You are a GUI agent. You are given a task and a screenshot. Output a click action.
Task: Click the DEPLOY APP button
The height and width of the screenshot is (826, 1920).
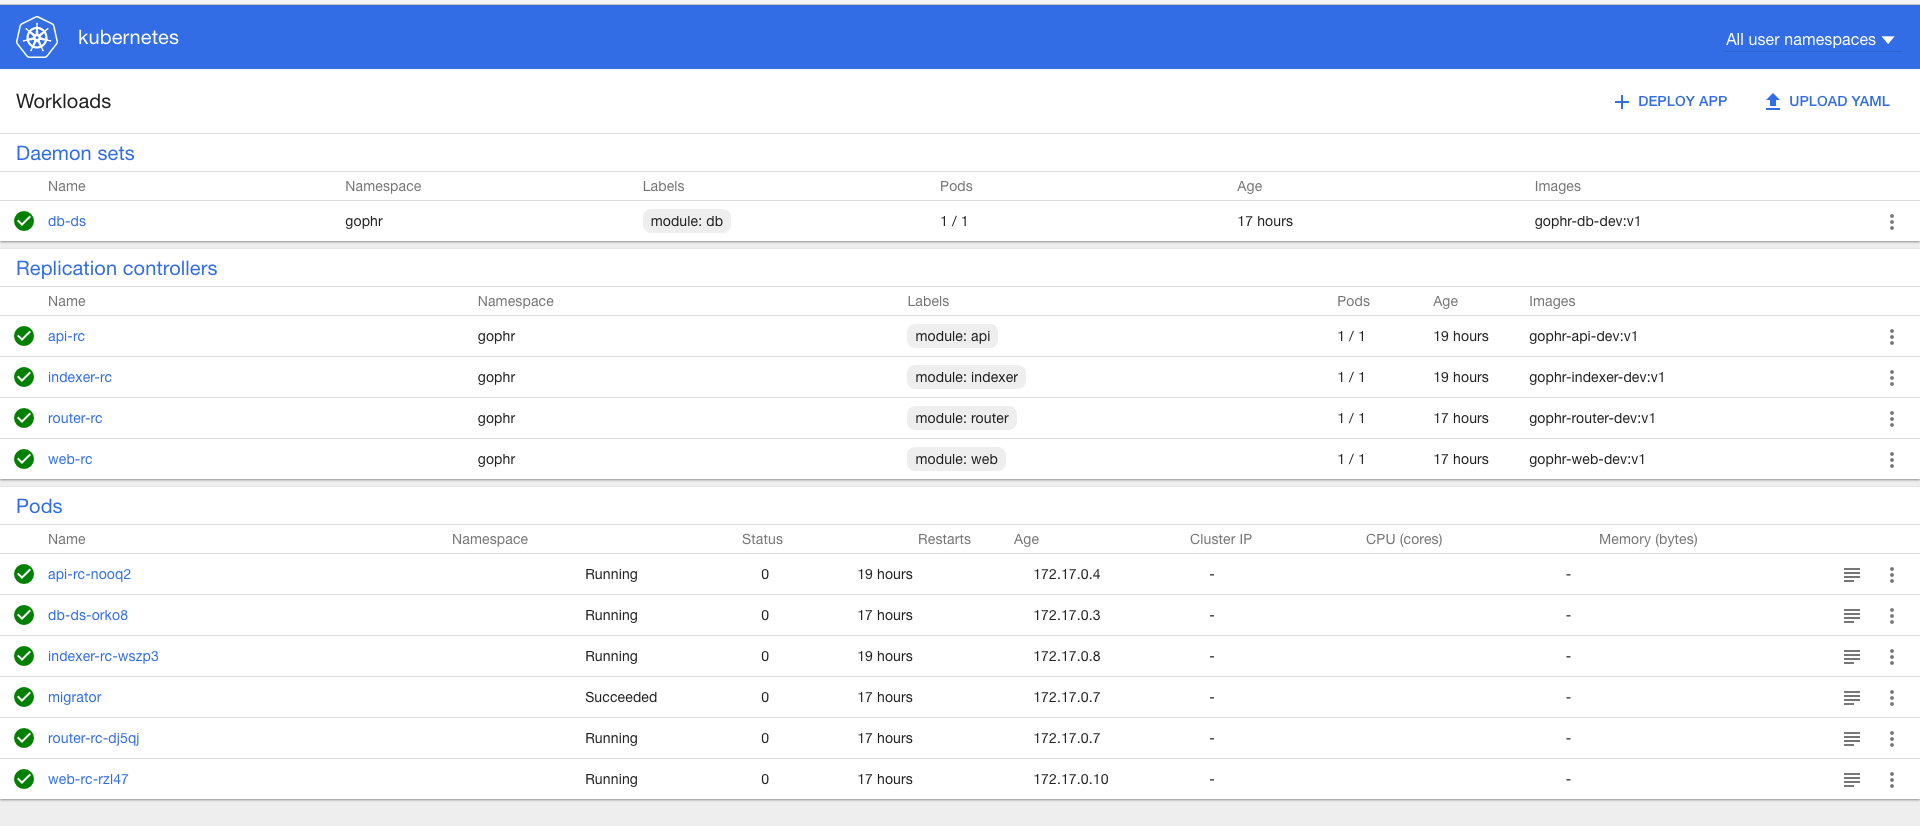click(1671, 101)
